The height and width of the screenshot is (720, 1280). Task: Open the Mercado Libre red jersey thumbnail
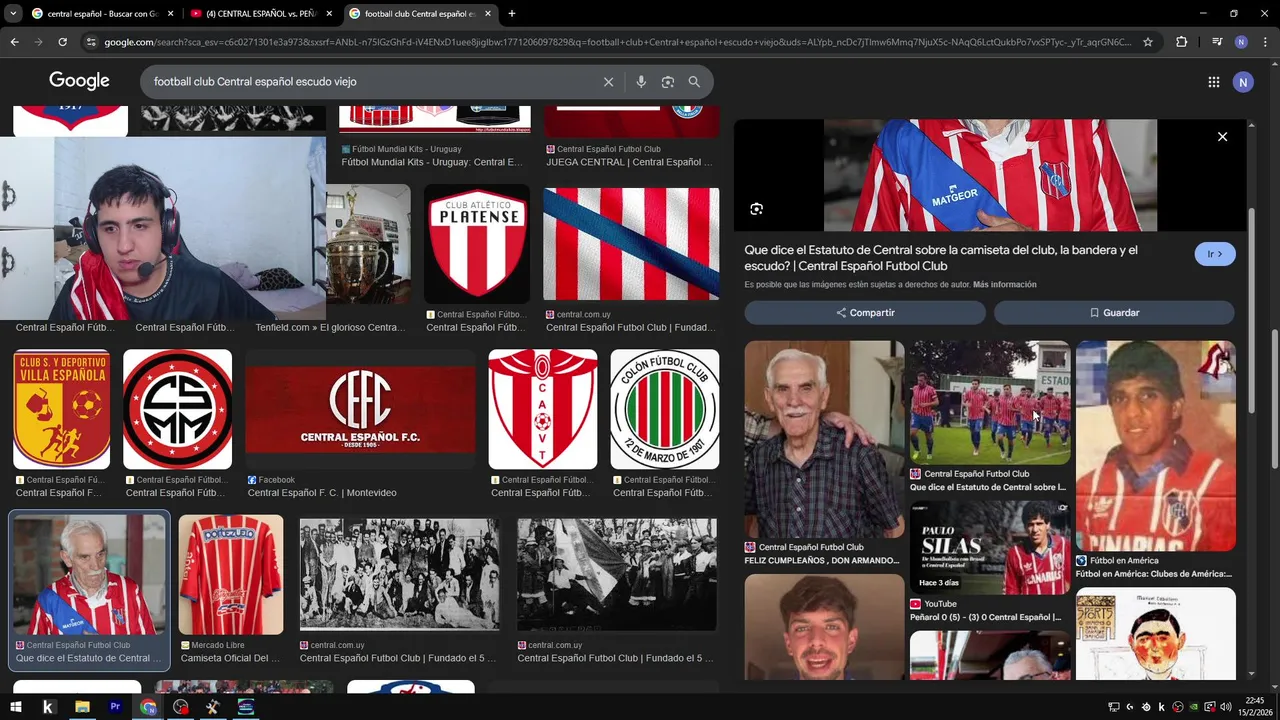[231, 575]
